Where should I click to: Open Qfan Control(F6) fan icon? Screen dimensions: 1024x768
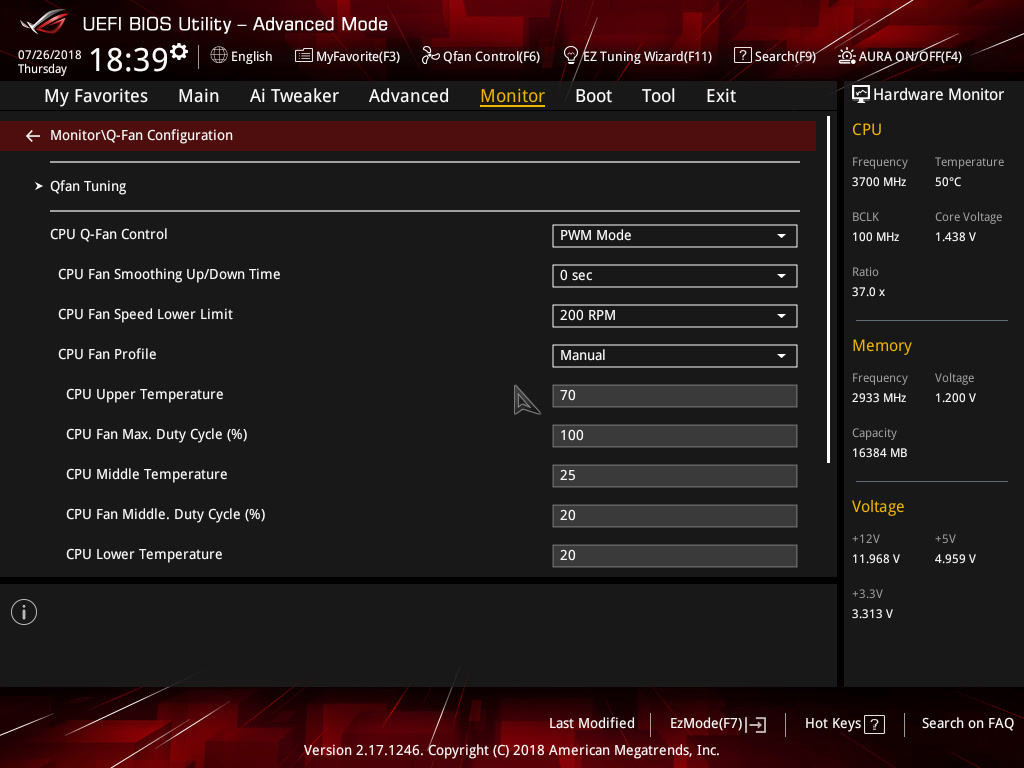430,56
